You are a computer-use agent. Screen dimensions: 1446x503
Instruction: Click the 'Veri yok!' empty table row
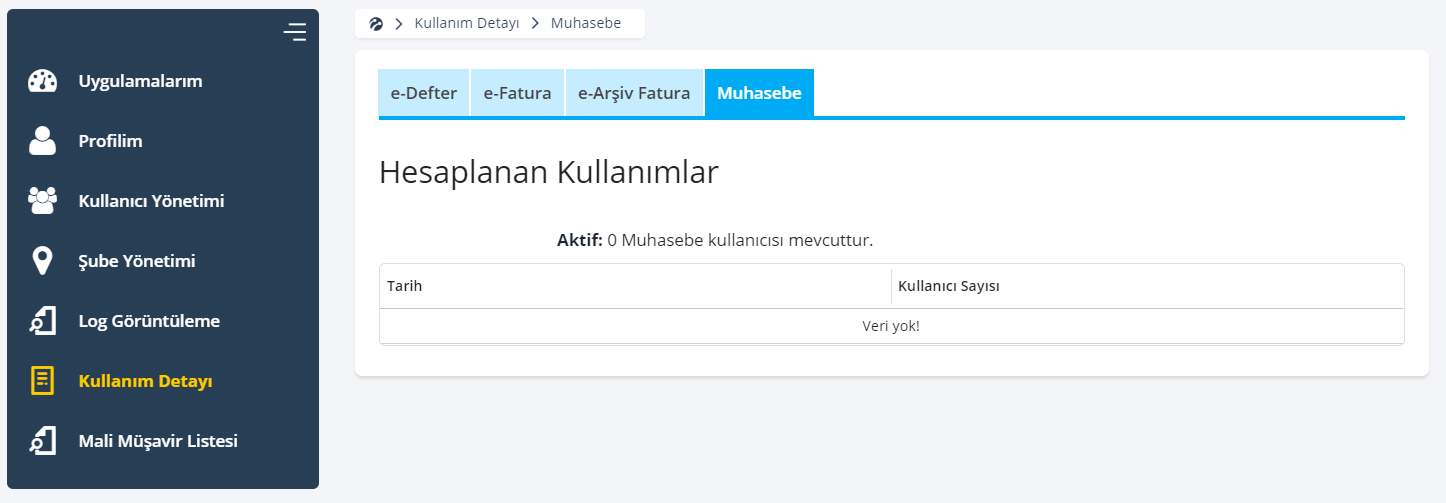[891, 326]
